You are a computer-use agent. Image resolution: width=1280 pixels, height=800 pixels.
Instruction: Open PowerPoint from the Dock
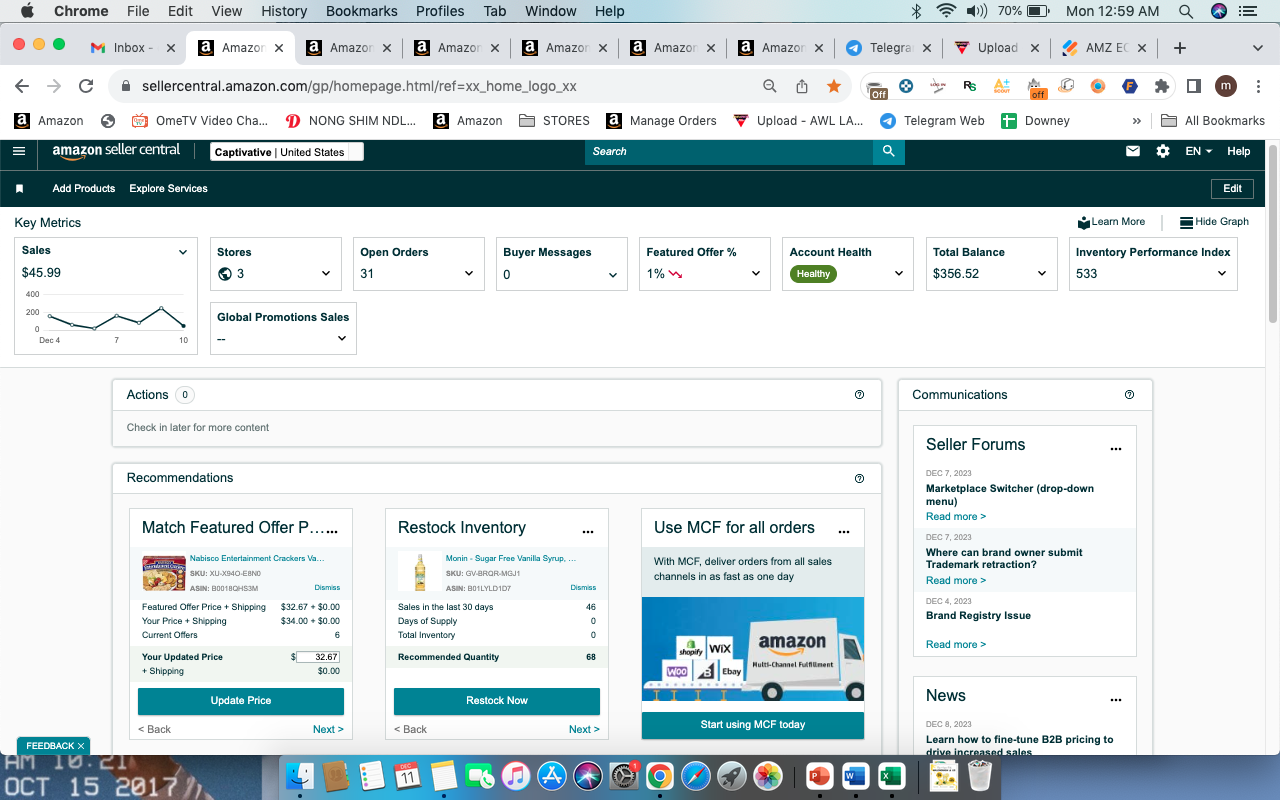(x=819, y=776)
